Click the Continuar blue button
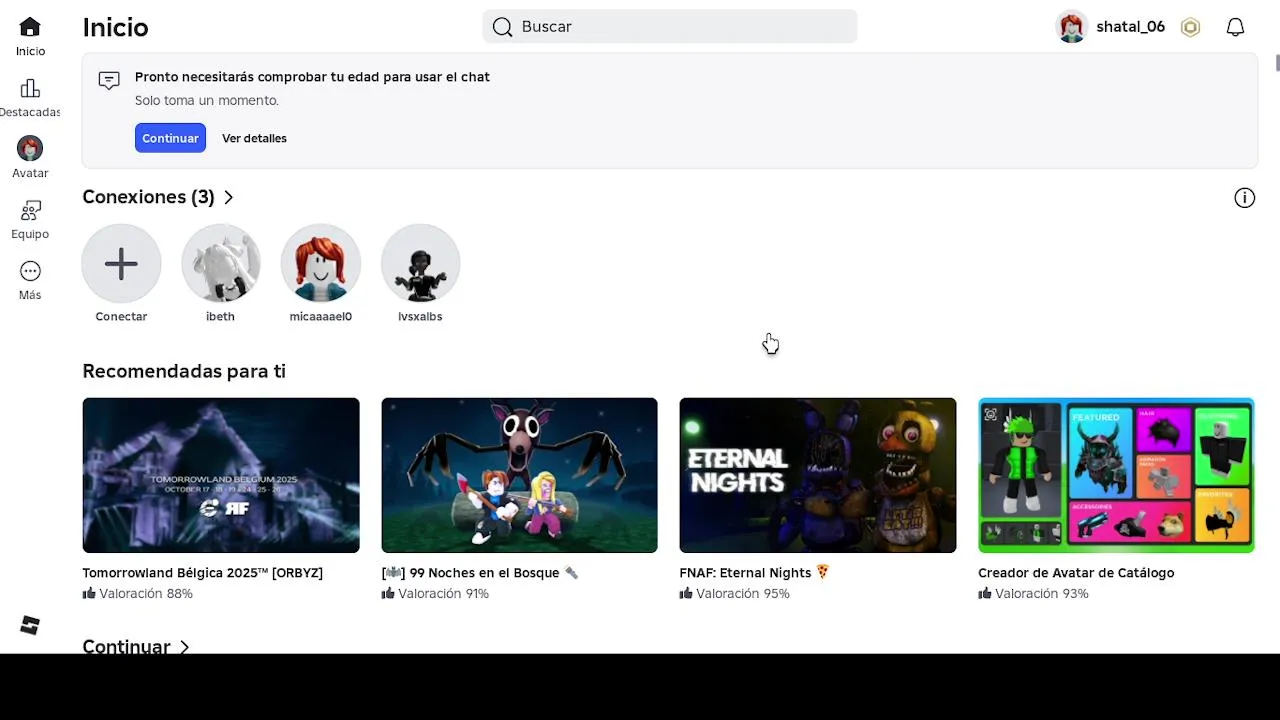 [x=170, y=138]
